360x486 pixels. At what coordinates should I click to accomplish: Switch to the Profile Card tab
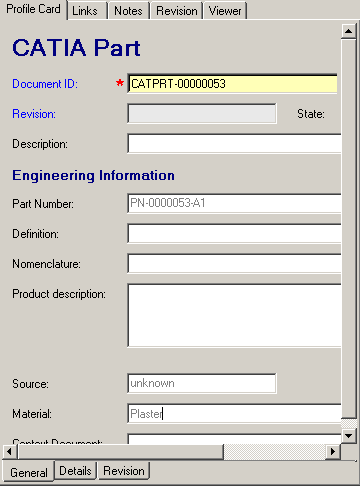tap(33, 9)
